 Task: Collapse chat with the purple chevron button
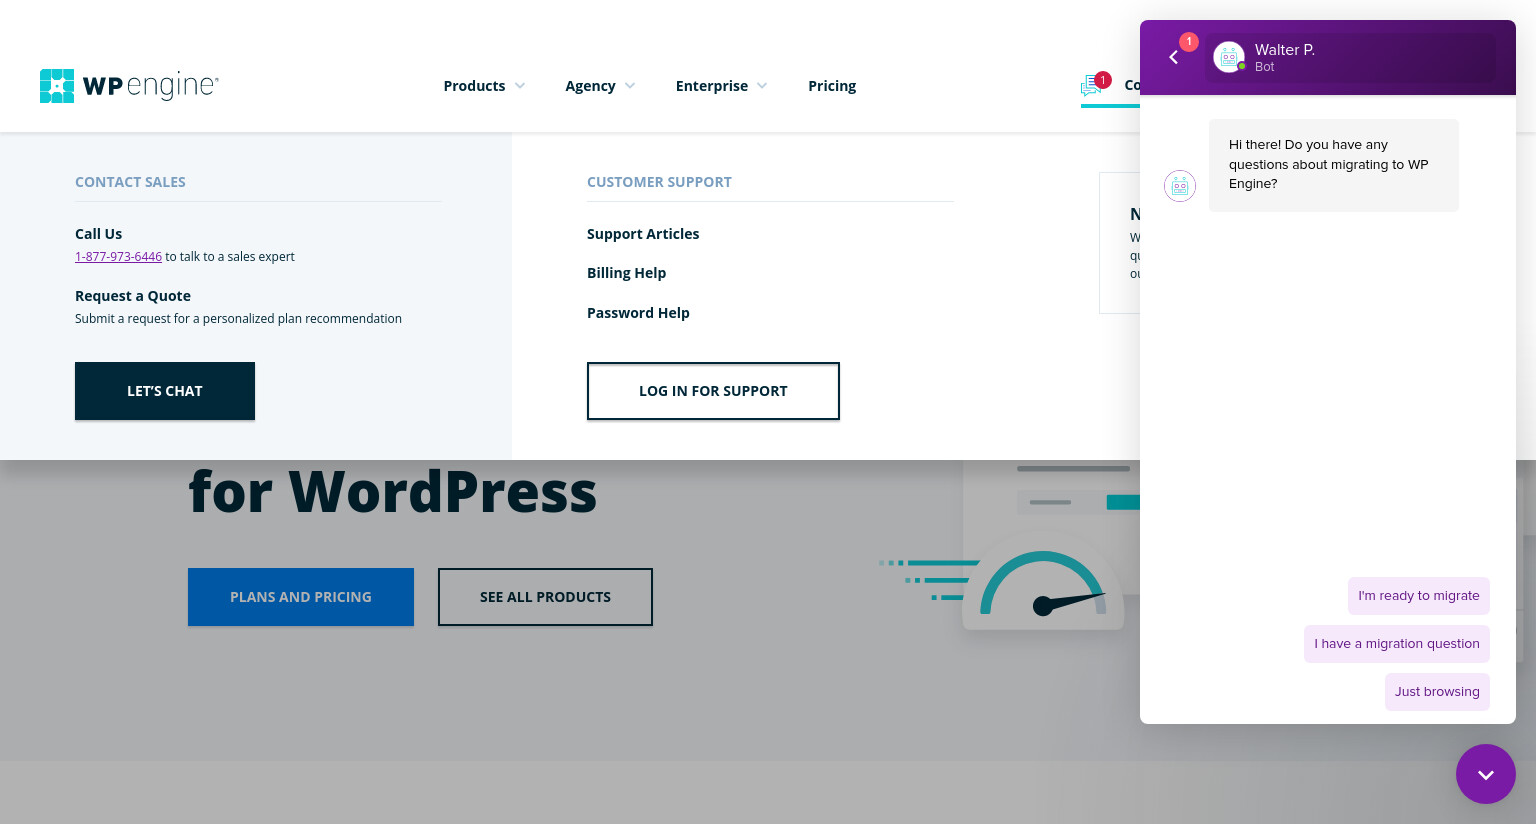1486,774
